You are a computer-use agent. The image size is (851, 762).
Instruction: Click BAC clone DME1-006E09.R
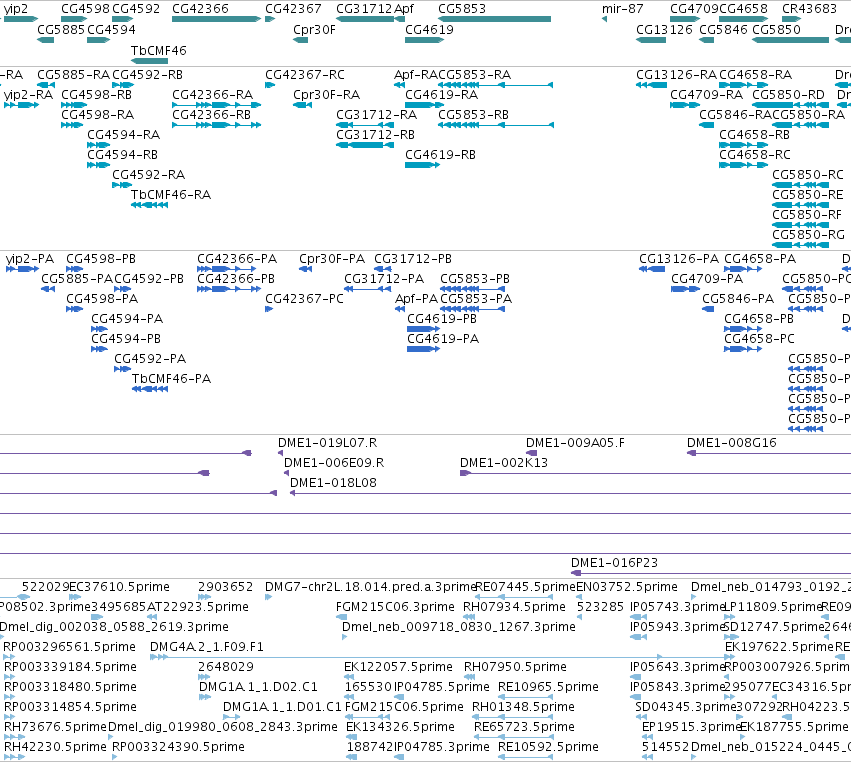click(334, 462)
